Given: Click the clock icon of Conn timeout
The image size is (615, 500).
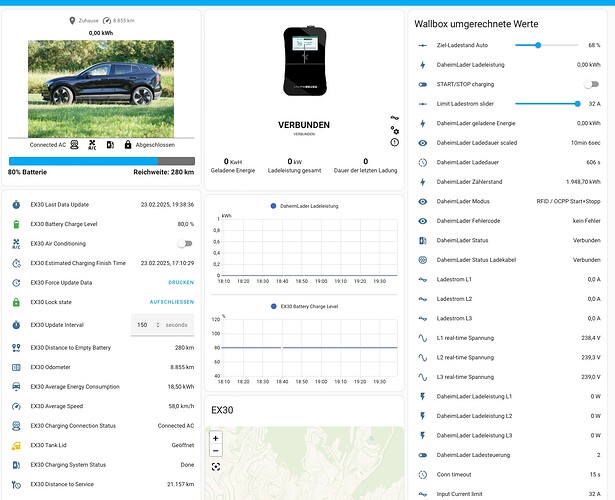Looking at the screenshot, I should pos(422,475).
